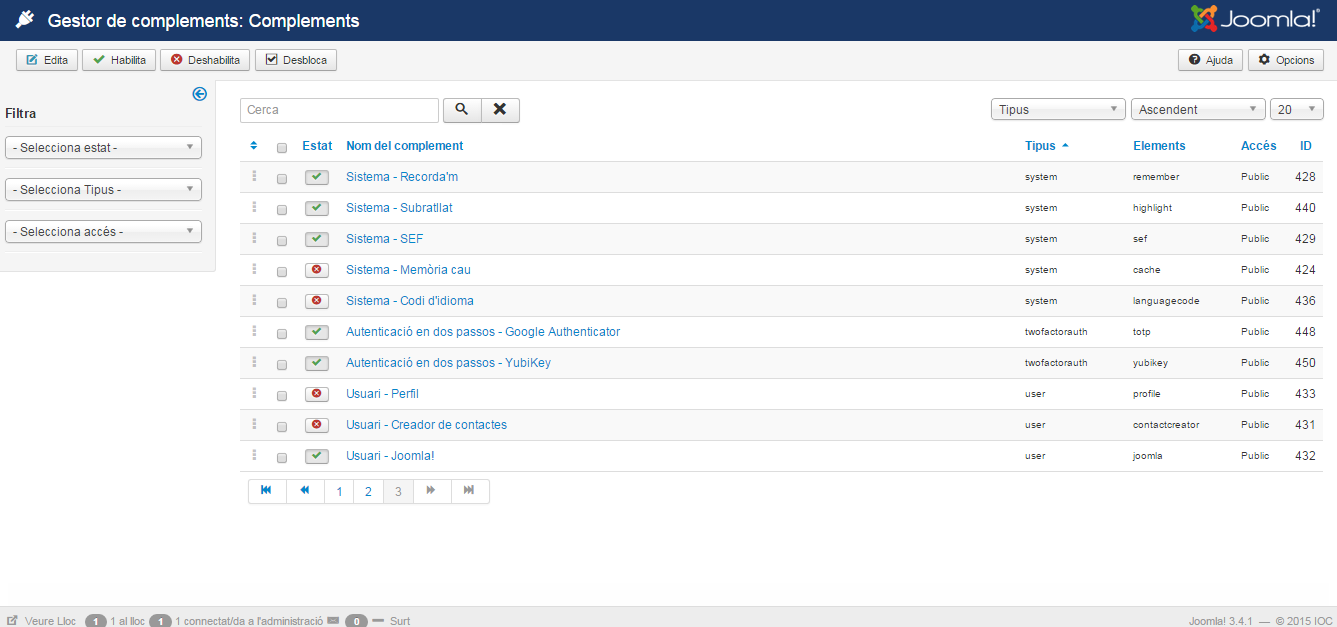The width and height of the screenshot is (1337, 627).
Task: Go to page 2 of results
Action: pos(368,492)
